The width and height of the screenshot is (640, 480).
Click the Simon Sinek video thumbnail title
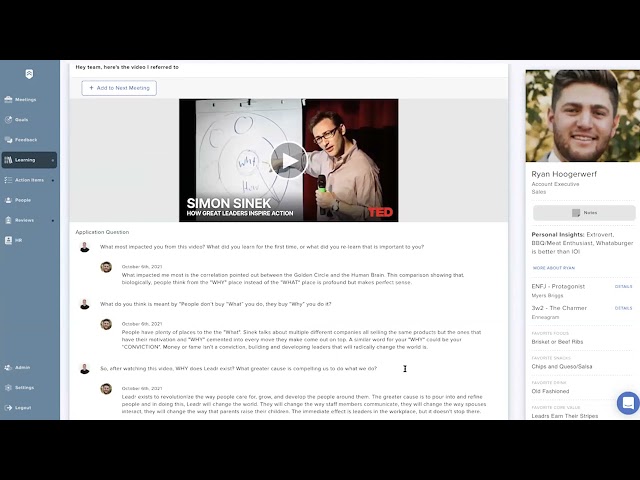240,207
